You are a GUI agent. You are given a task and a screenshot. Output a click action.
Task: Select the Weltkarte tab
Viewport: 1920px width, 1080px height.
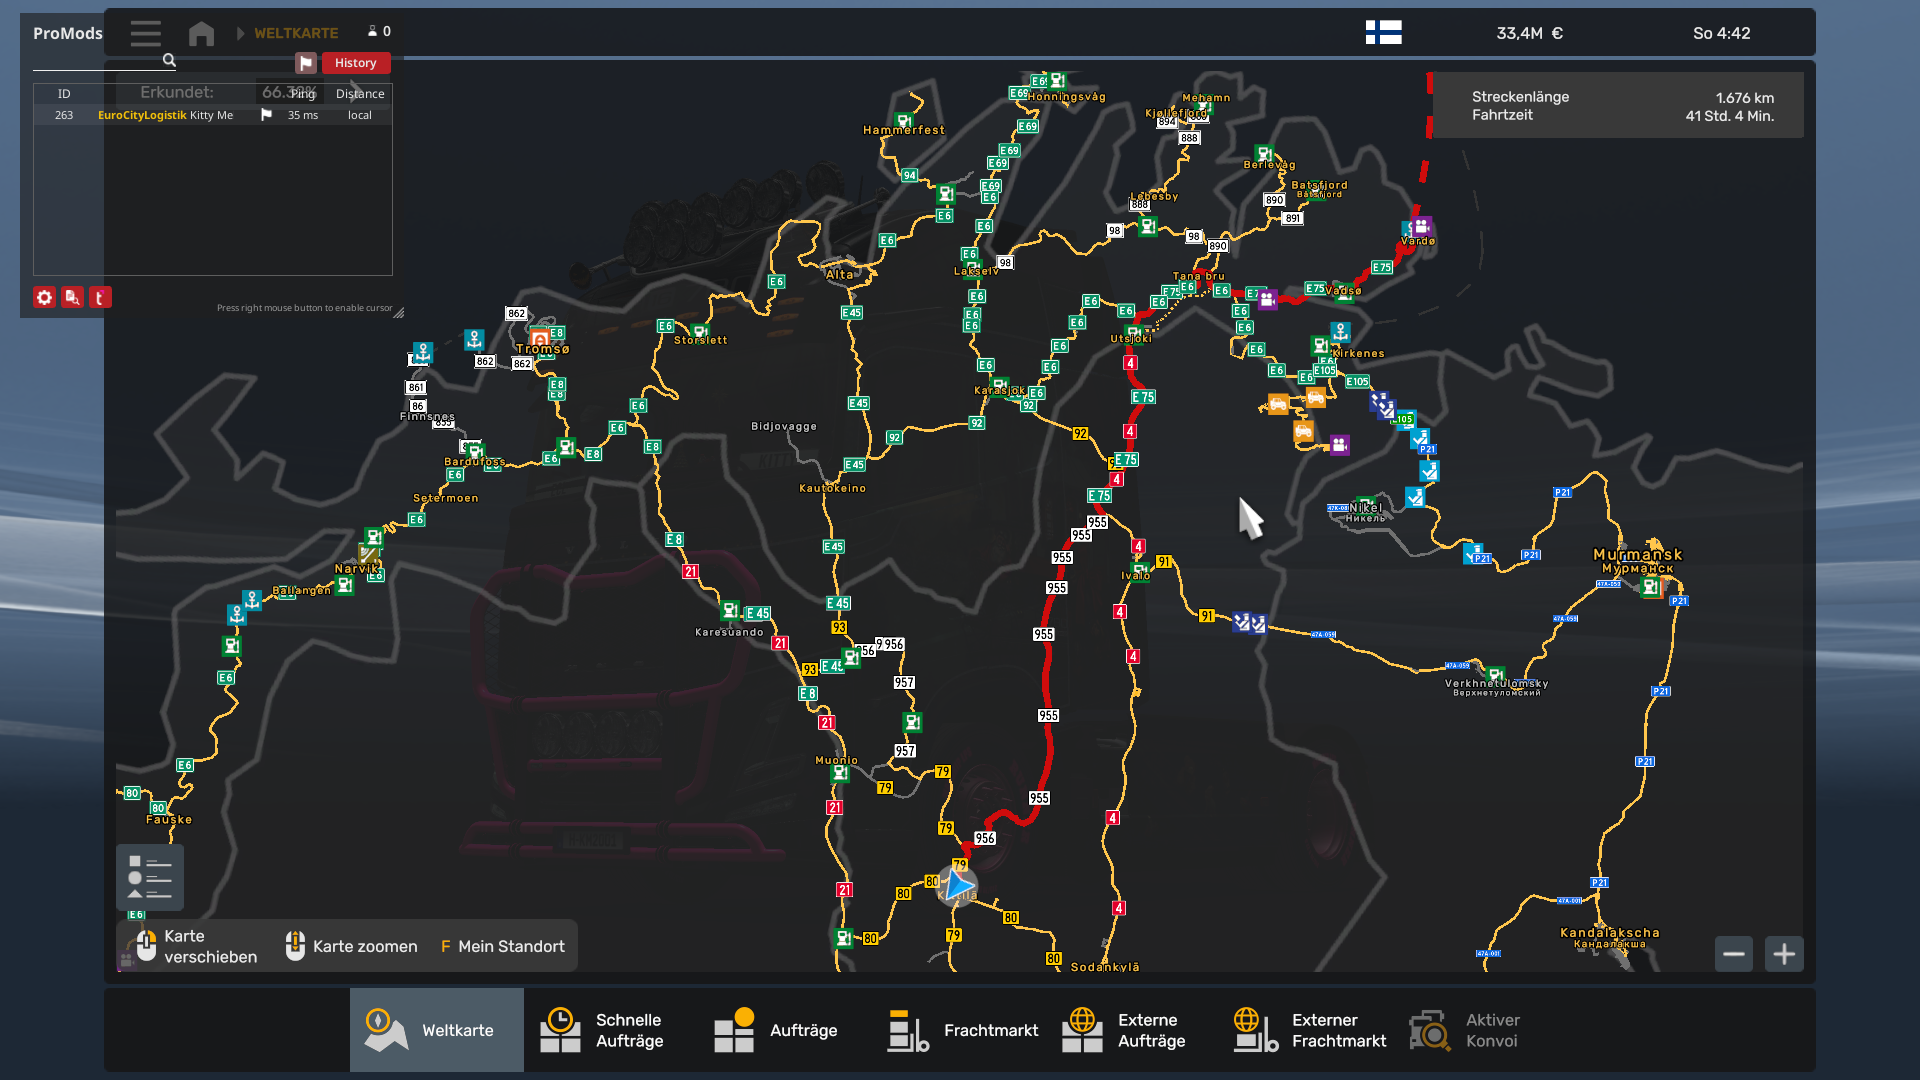pyautogui.click(x=437, y=1030)
